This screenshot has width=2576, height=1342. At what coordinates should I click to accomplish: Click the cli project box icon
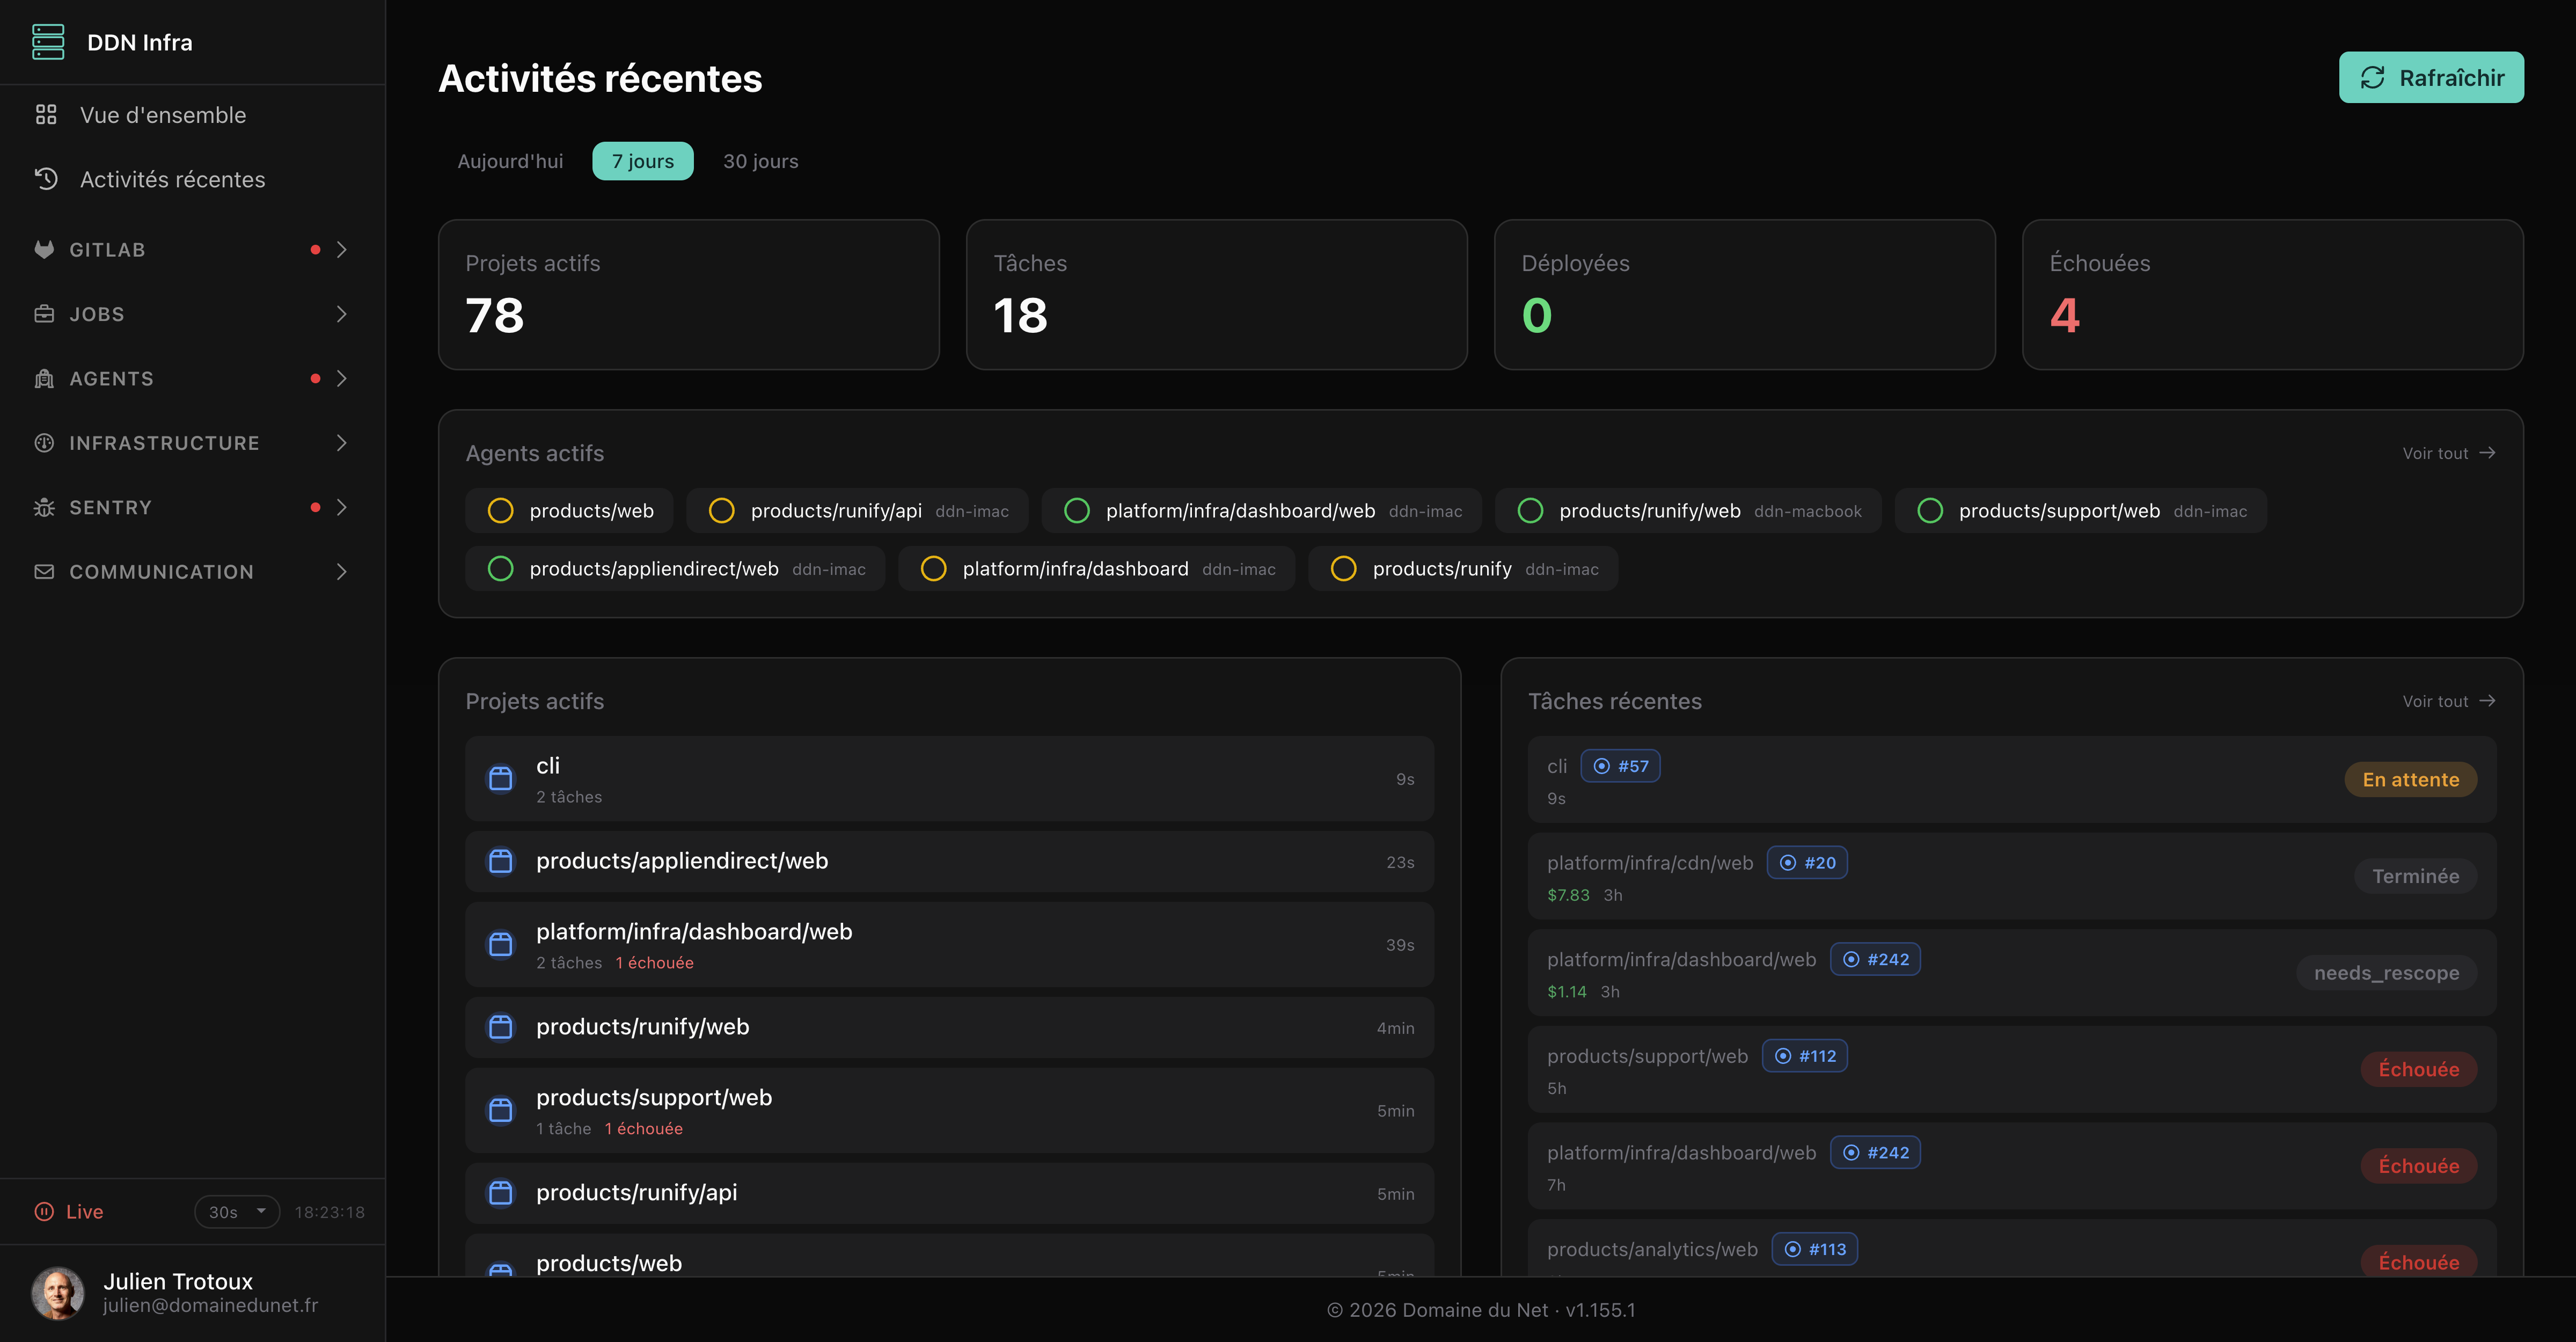coord(500,778)
